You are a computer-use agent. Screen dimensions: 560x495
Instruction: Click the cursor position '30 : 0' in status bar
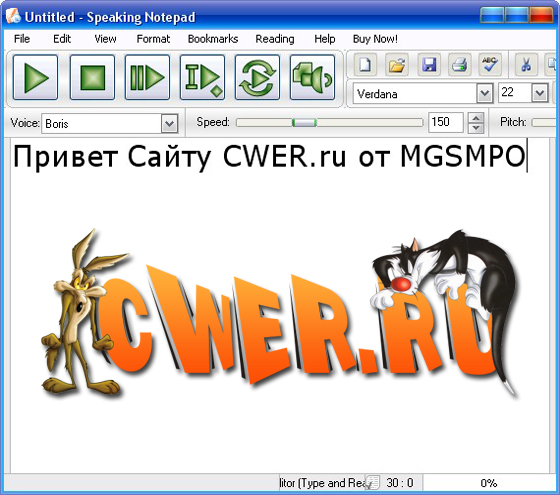pyautogui.click(x=400, y=483)
